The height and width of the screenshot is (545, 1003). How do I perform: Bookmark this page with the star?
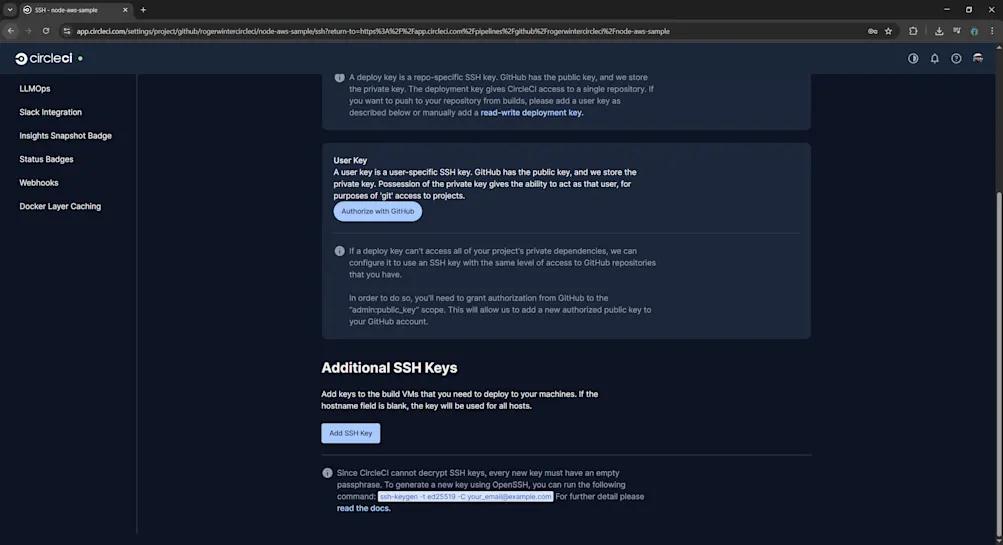[888, 31]
